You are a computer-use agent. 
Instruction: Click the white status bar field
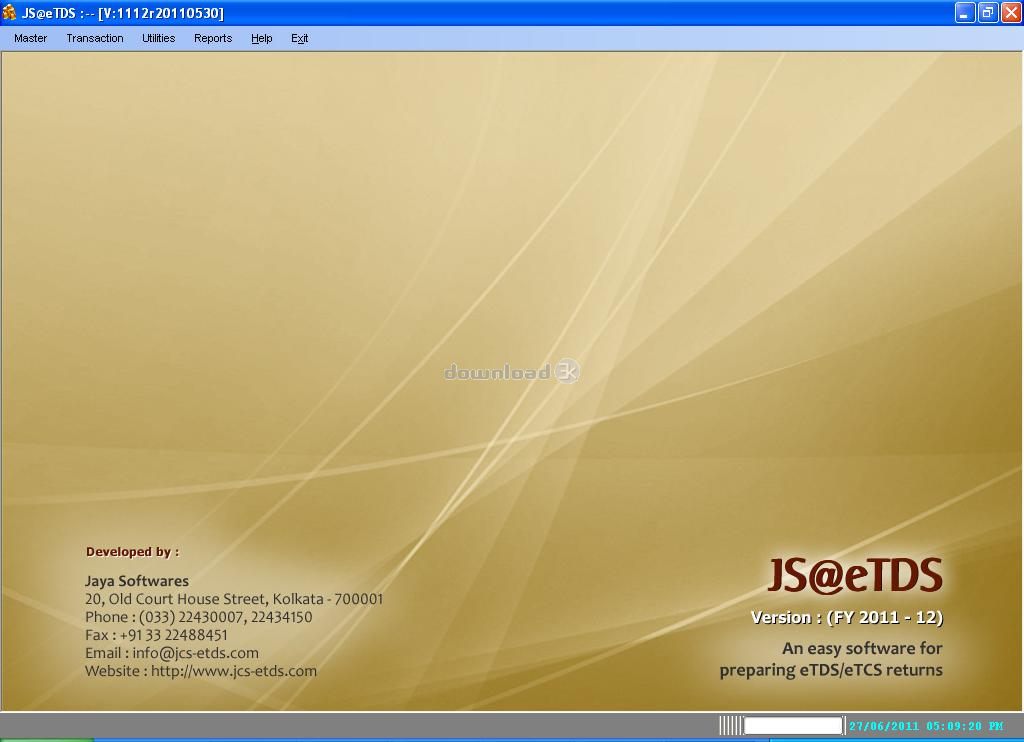pos(793,726)
